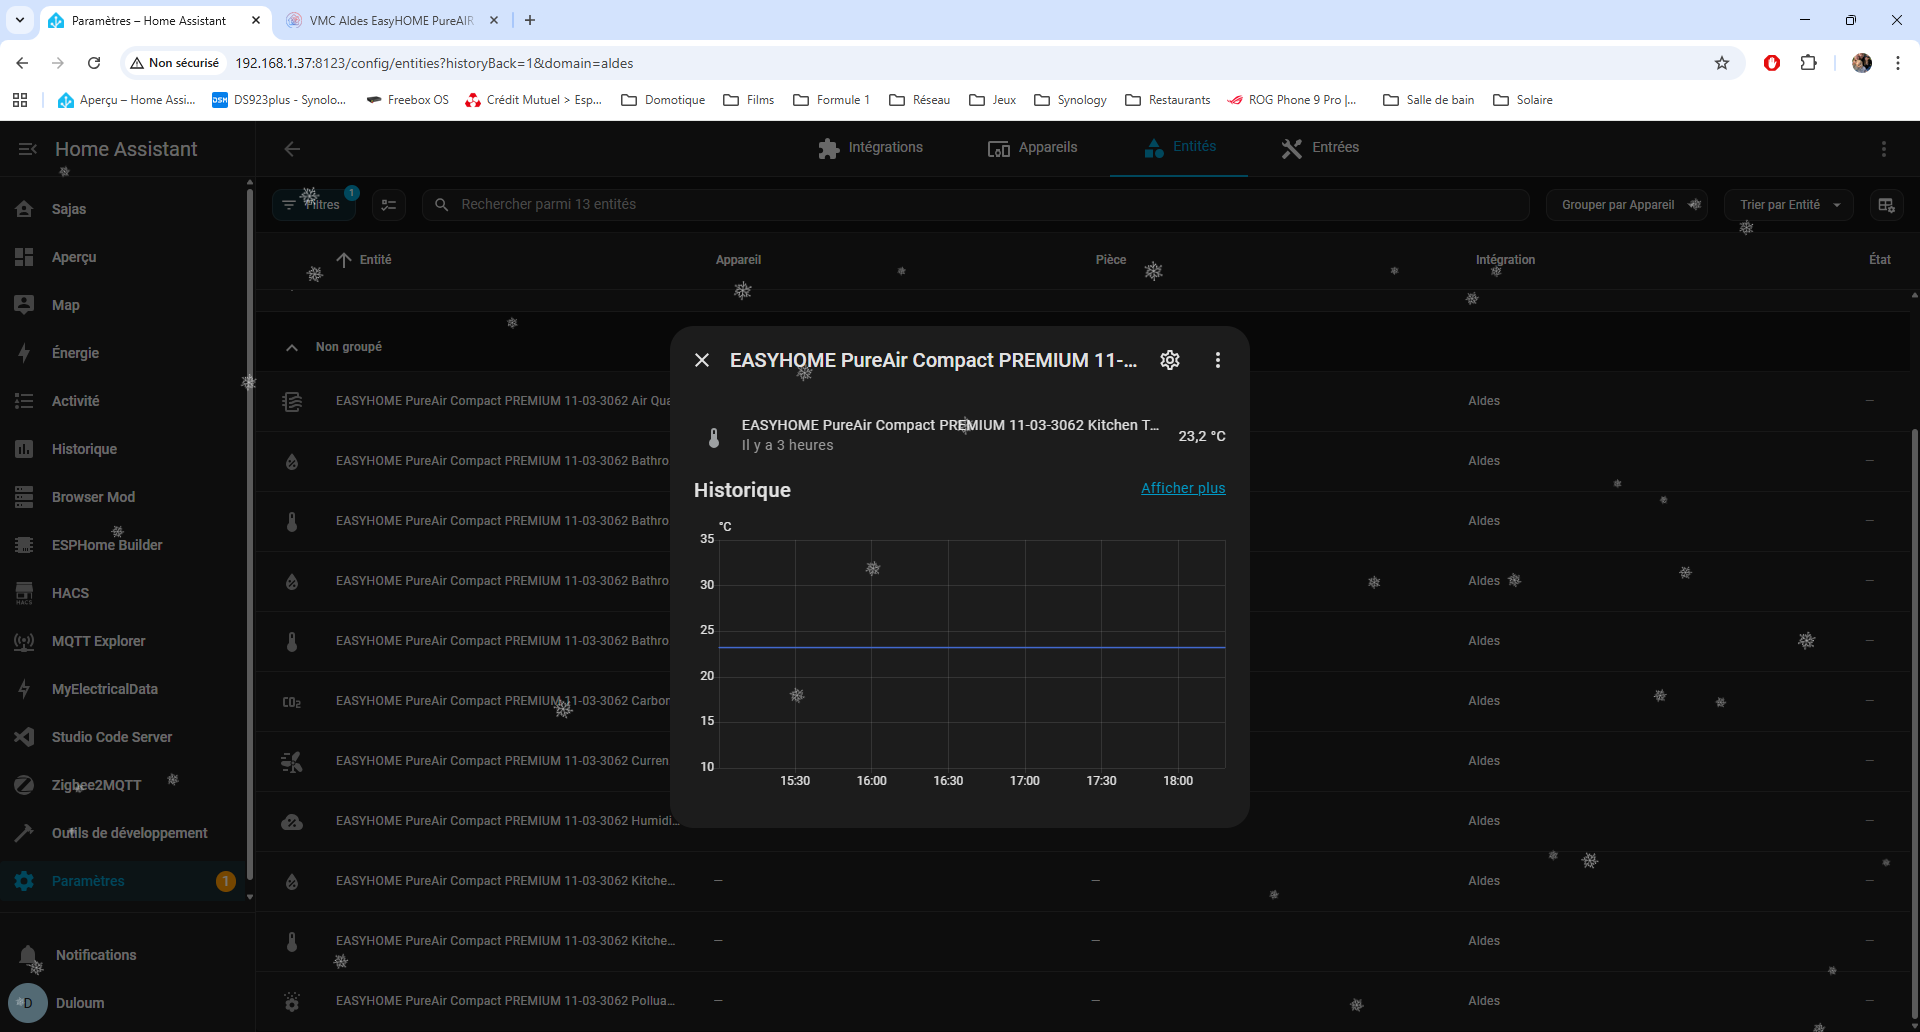Open Chrome extensions puzzle icon

[1808, 63]
